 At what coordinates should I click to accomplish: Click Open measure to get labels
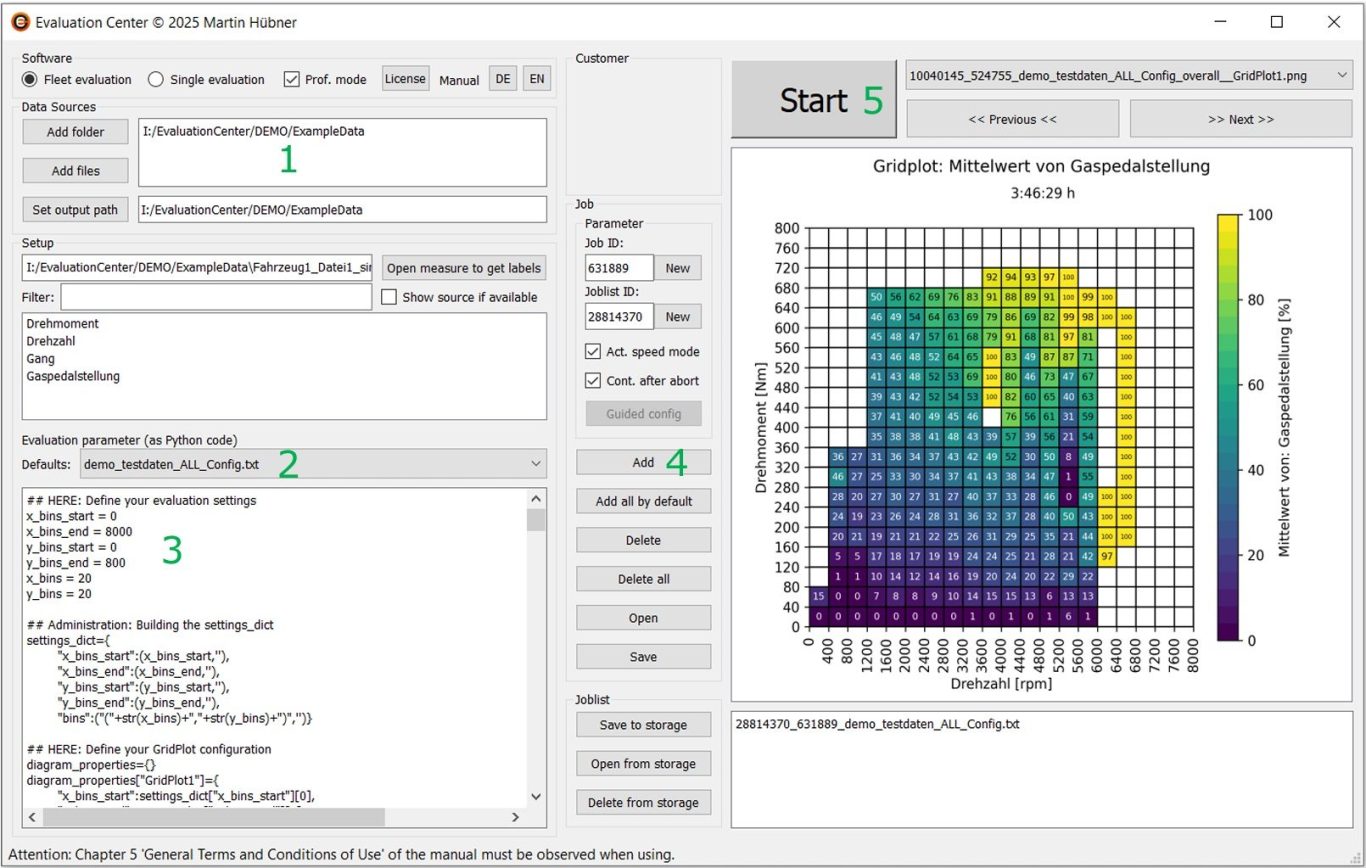464,268
